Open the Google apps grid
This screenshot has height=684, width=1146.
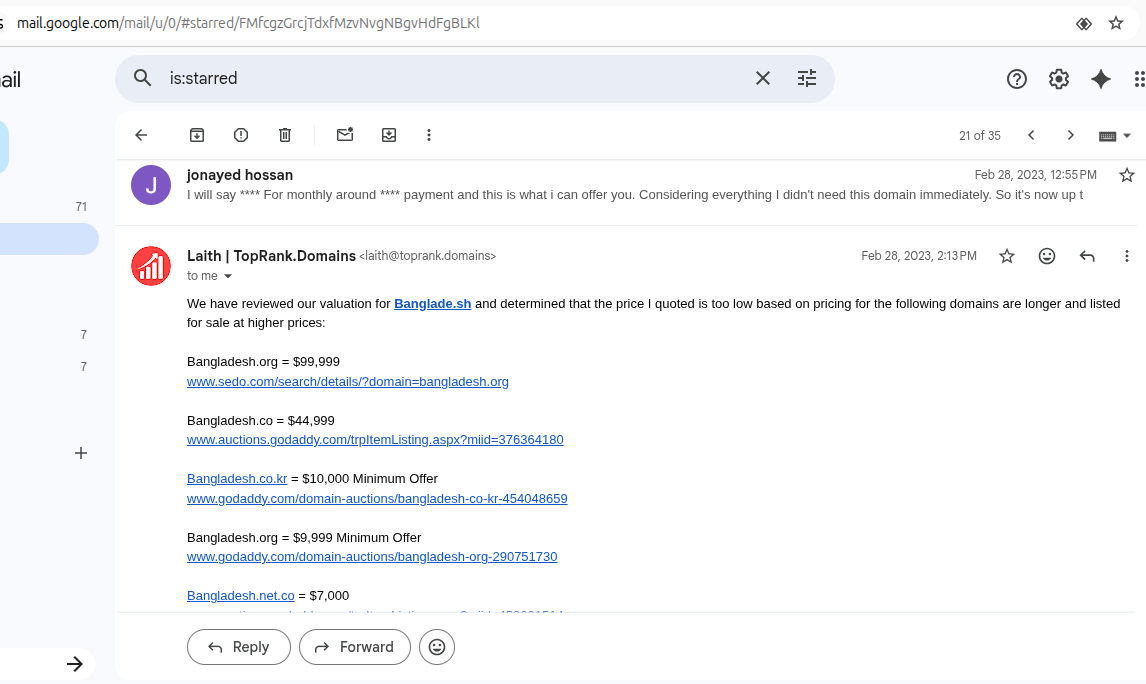pyautogui.click(x=1139, y=79)
